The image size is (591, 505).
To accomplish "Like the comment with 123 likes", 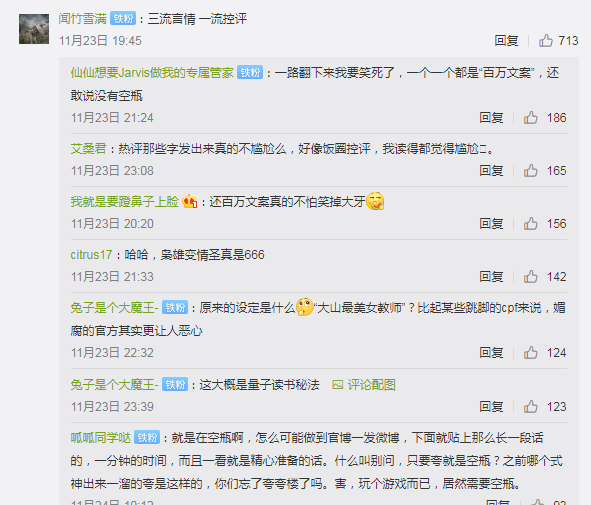I will [x=530, y=407].
